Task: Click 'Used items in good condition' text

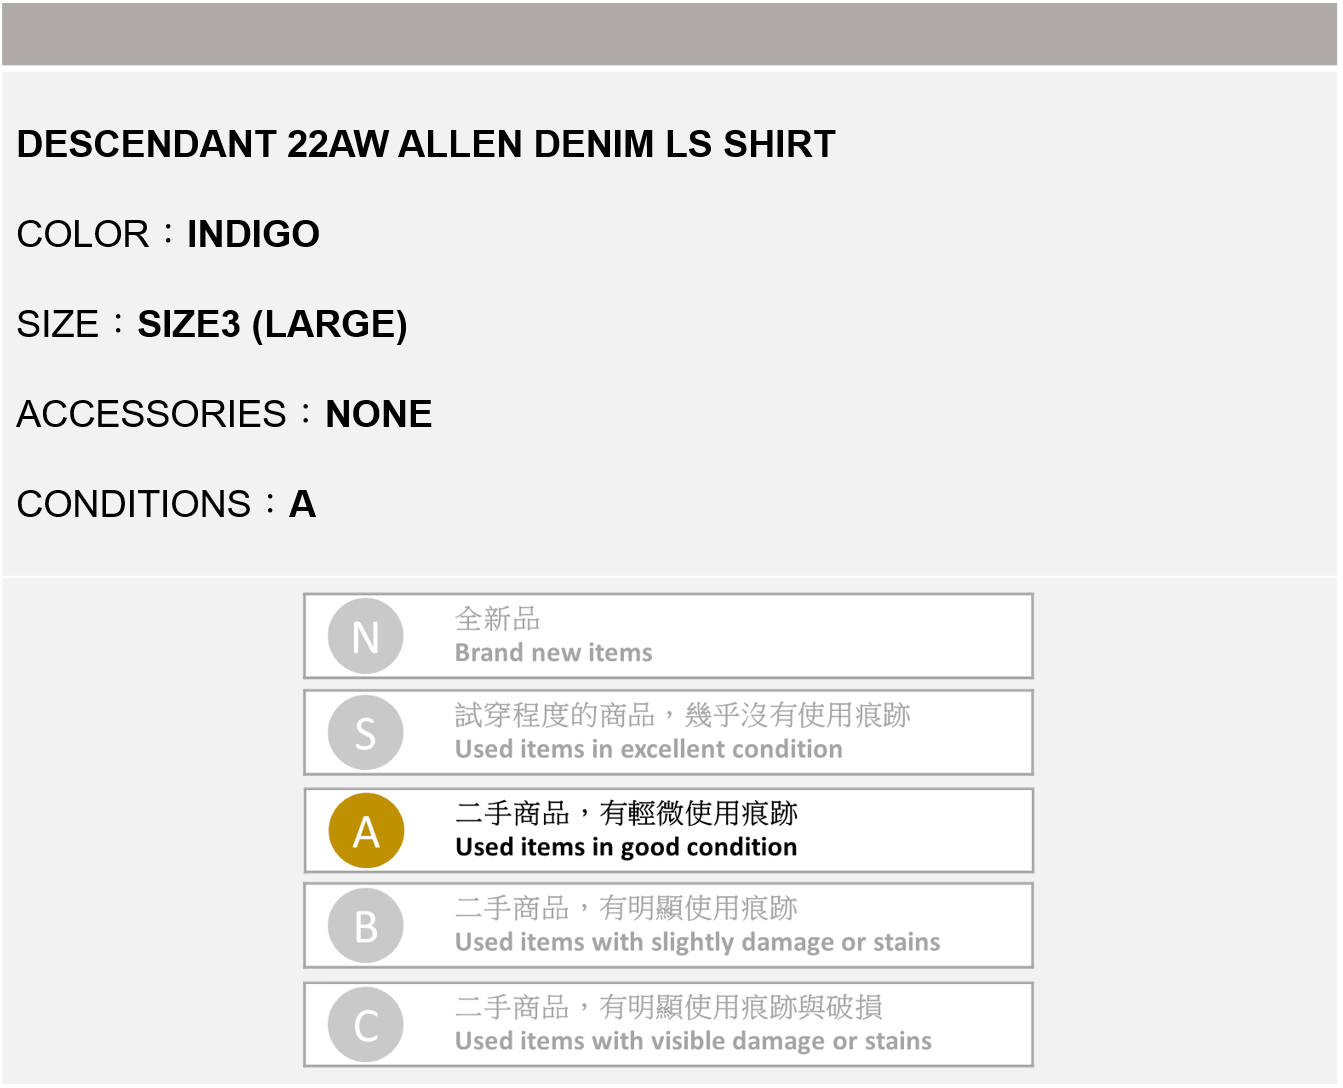Action: [x=626, y=847]
